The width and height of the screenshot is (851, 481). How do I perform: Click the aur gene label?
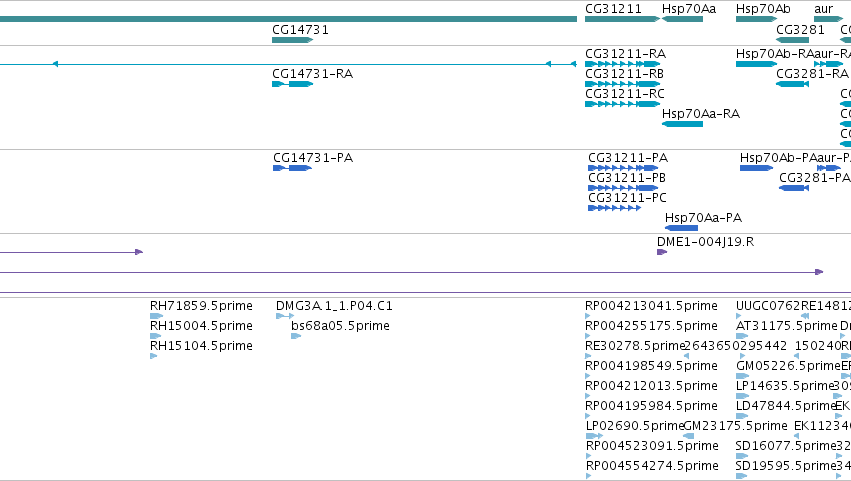point(823,9)
